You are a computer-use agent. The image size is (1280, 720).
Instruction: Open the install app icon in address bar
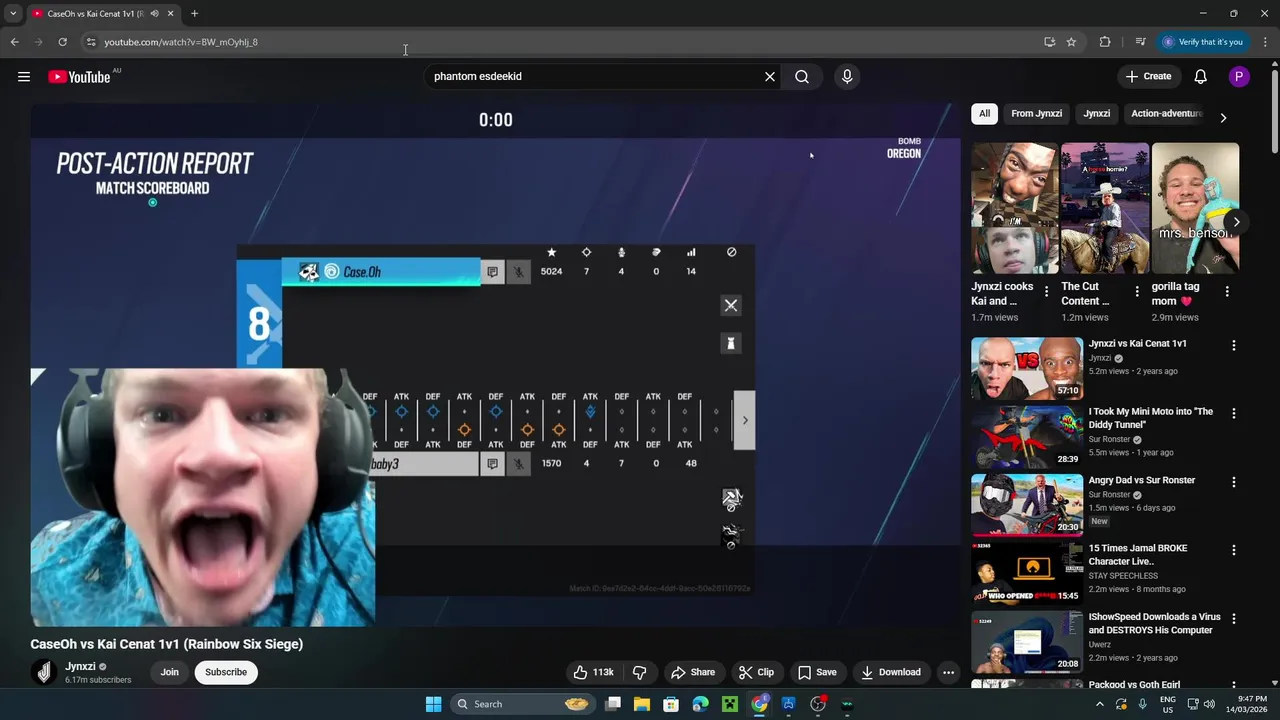pyautogui.click(x=1049, y=42)
